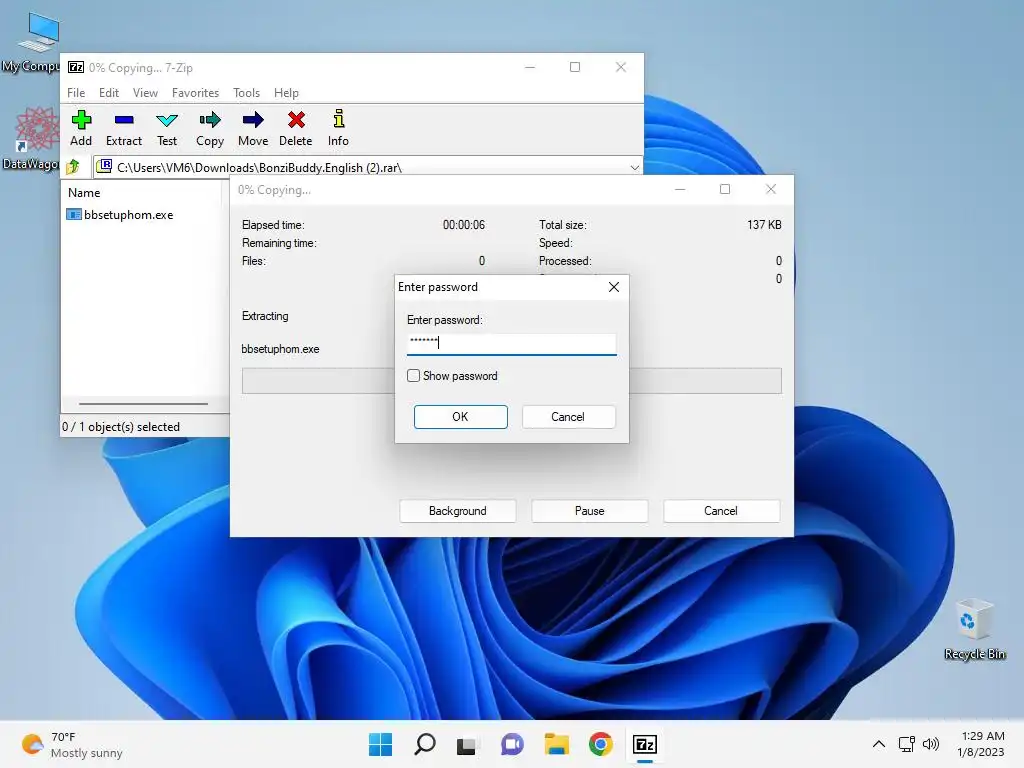
Task: Open the Windows Start menu
Action: [x=380, y=744]
